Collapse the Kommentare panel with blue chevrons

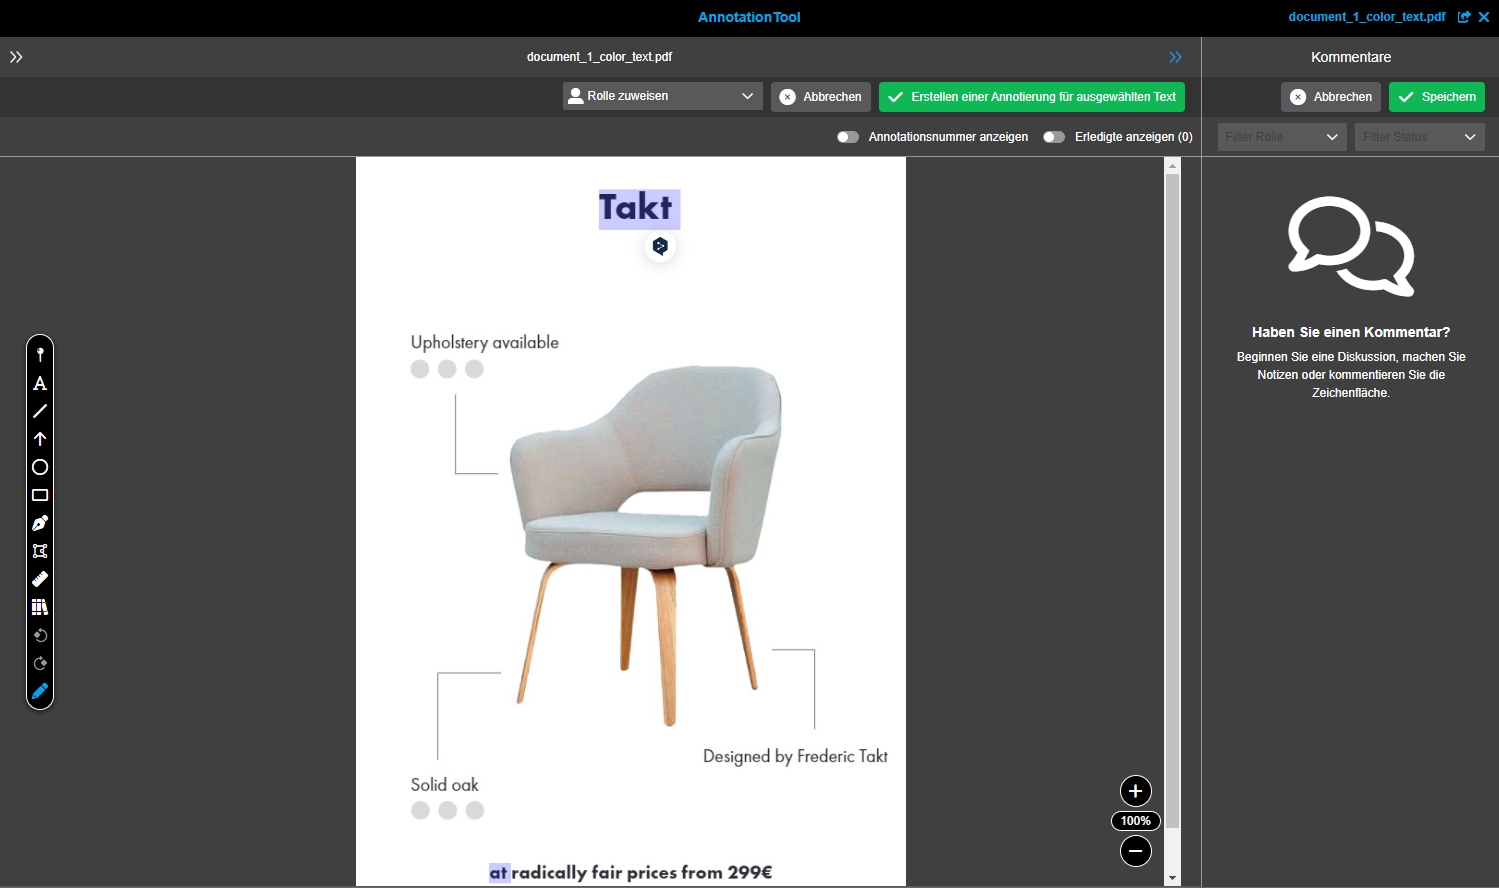(x=1176, y=57)
